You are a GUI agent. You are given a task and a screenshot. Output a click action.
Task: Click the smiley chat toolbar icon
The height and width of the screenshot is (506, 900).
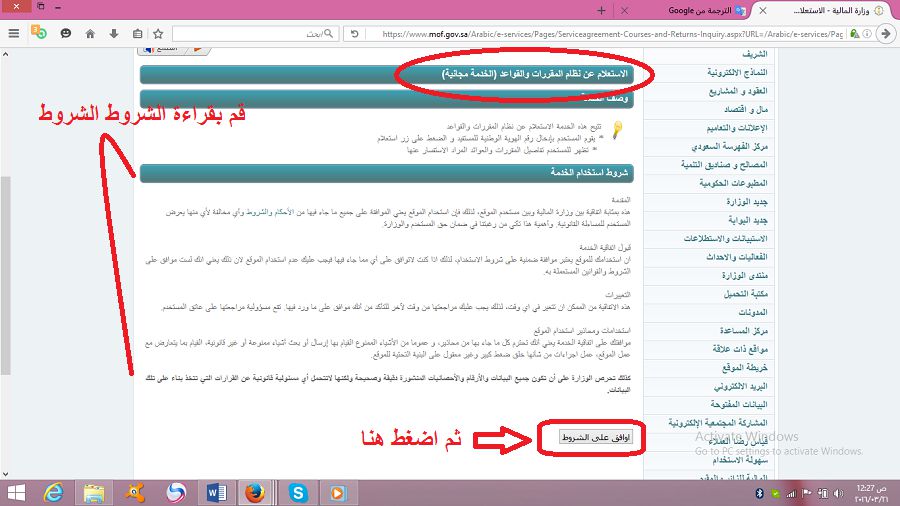point(66,33)
